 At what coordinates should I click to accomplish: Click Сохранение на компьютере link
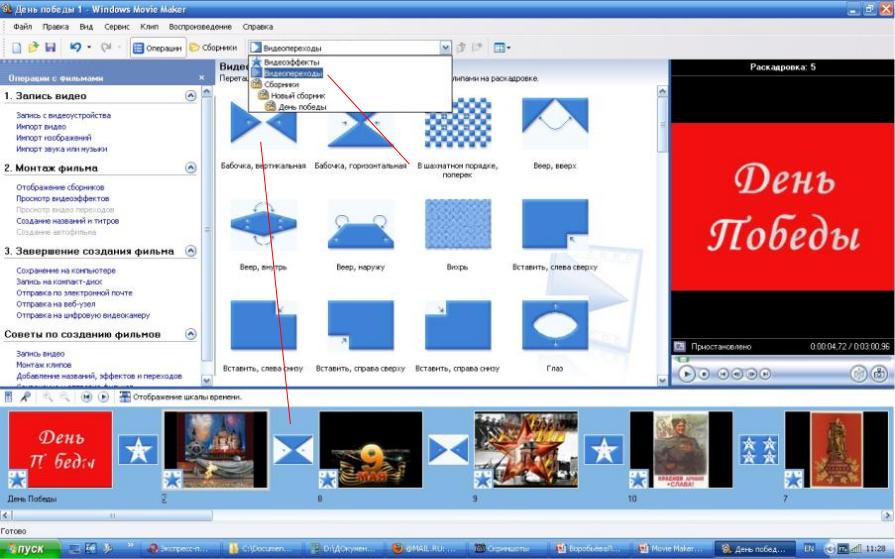[66, 271]
